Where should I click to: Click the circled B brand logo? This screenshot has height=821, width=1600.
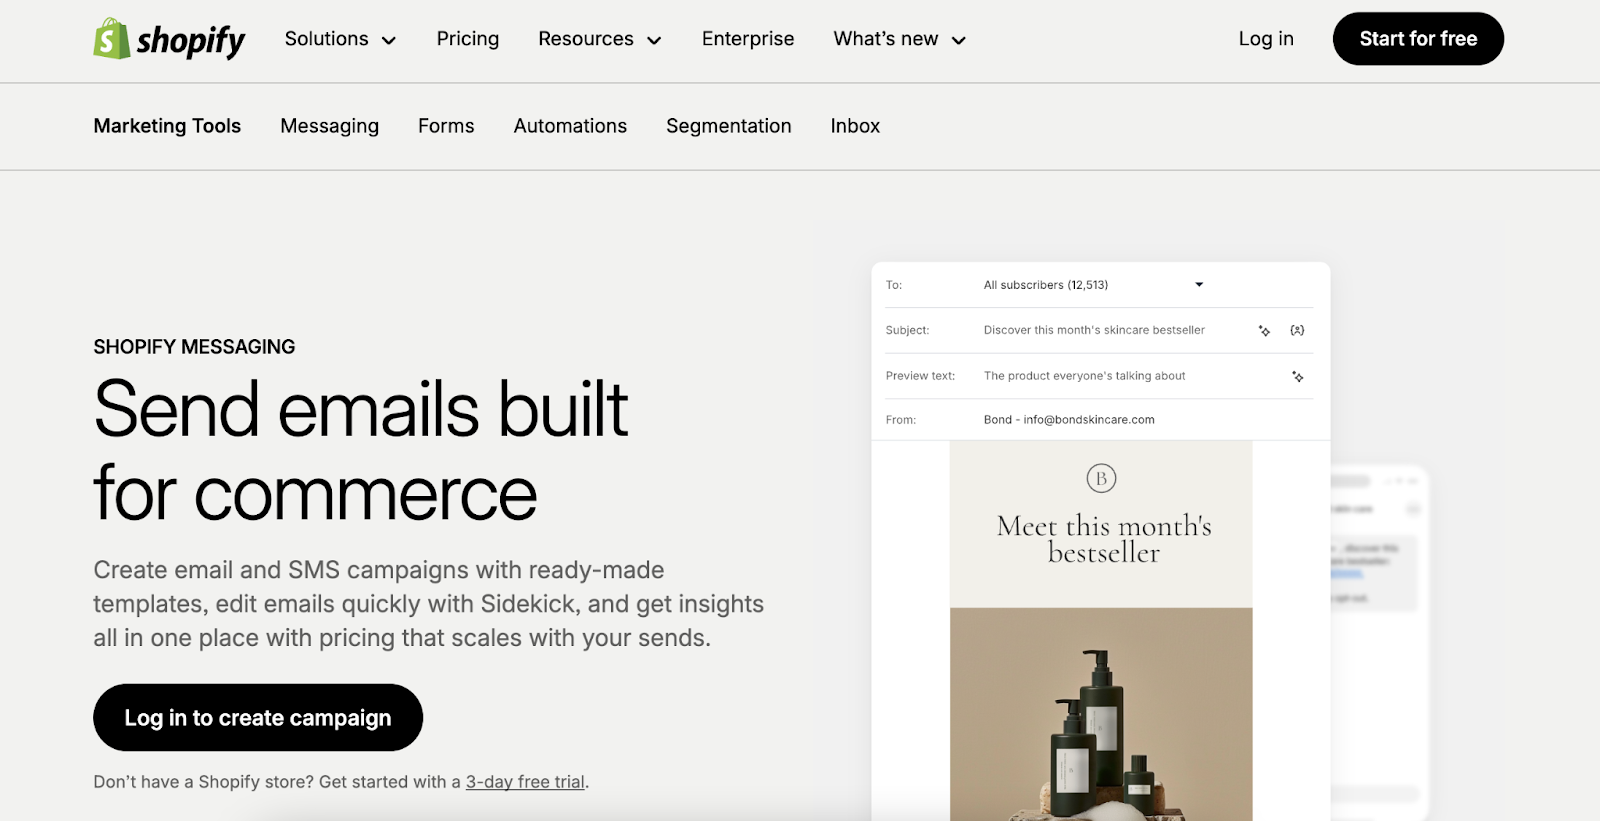point(1101,478)
